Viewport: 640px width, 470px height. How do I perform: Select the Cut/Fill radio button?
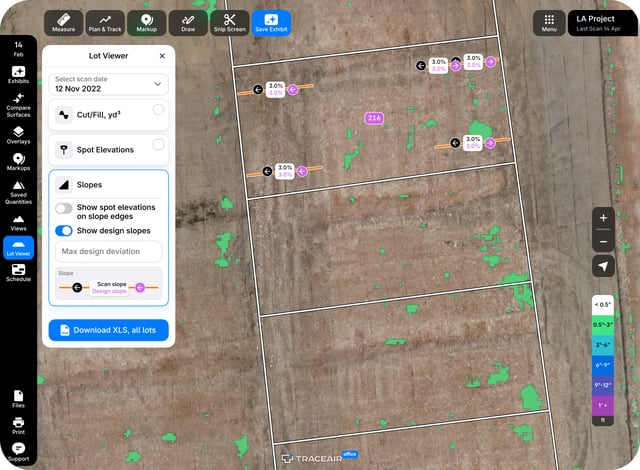[158, 109]
